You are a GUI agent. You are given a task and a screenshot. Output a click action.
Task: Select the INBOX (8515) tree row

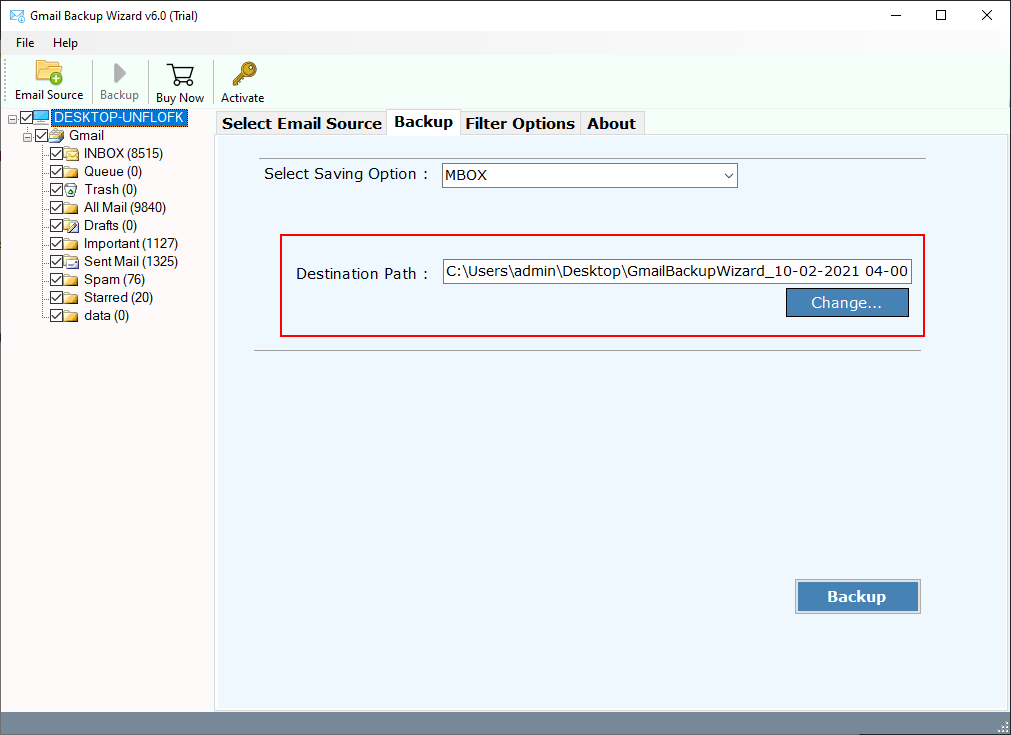pos(123,153)
